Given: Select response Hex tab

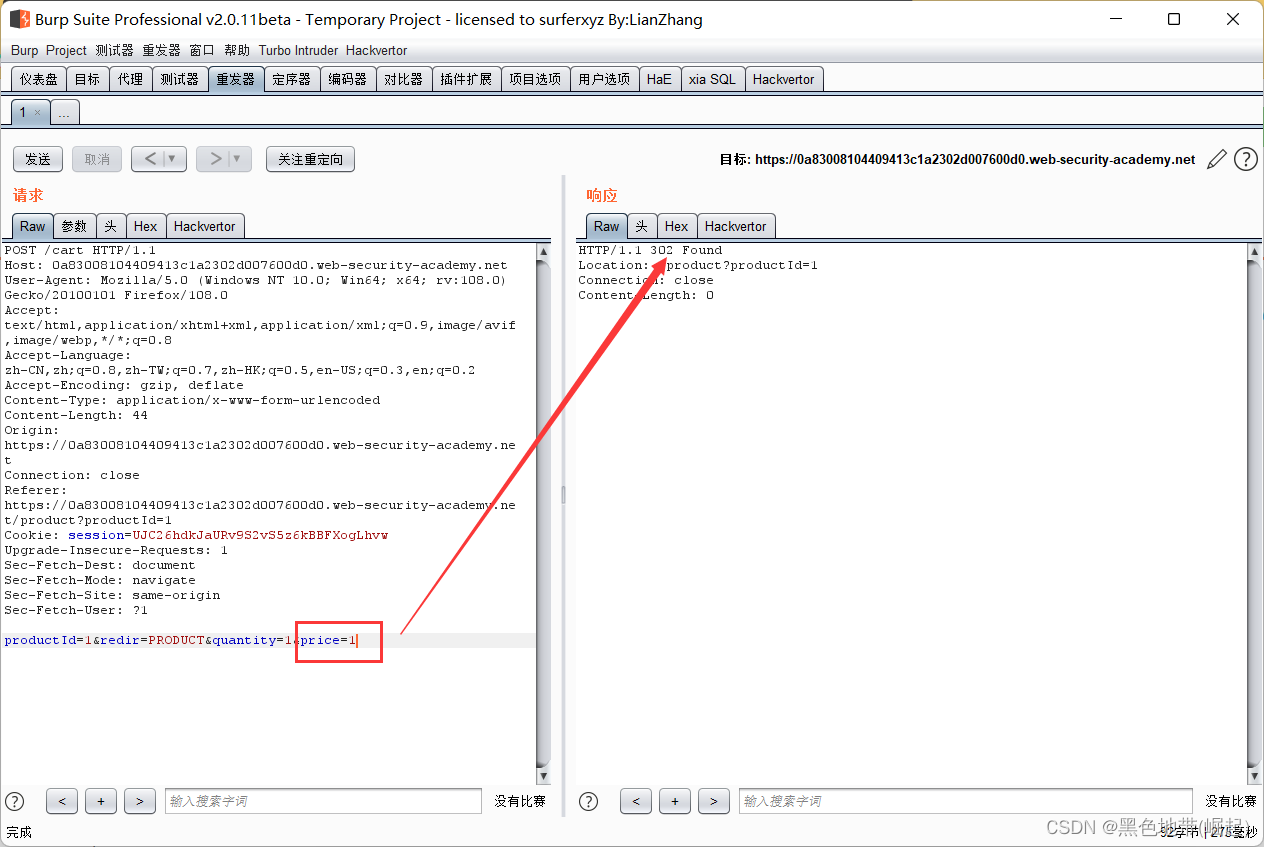Looking at the screenshot, I should click(677, 226).
